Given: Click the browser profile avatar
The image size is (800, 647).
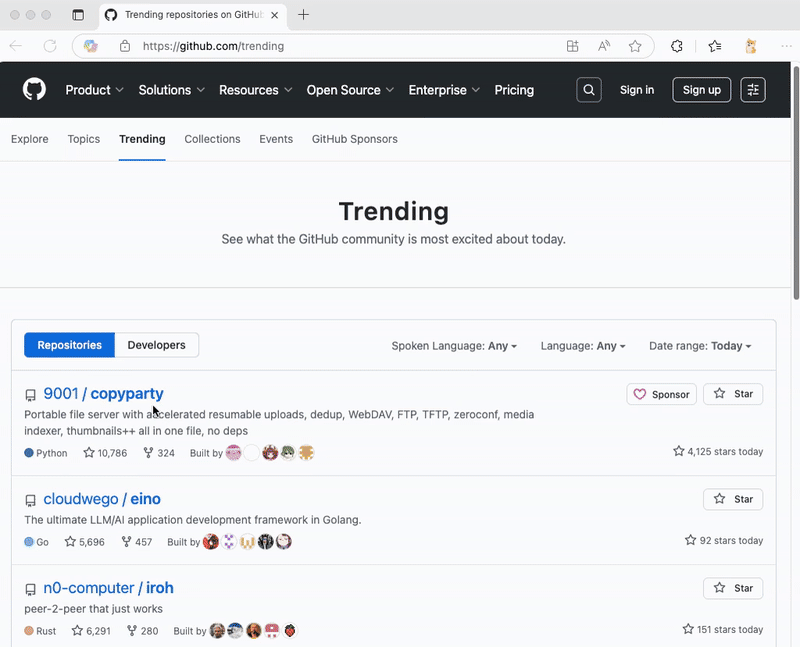Looking at the screenshot, I should 751,46.
